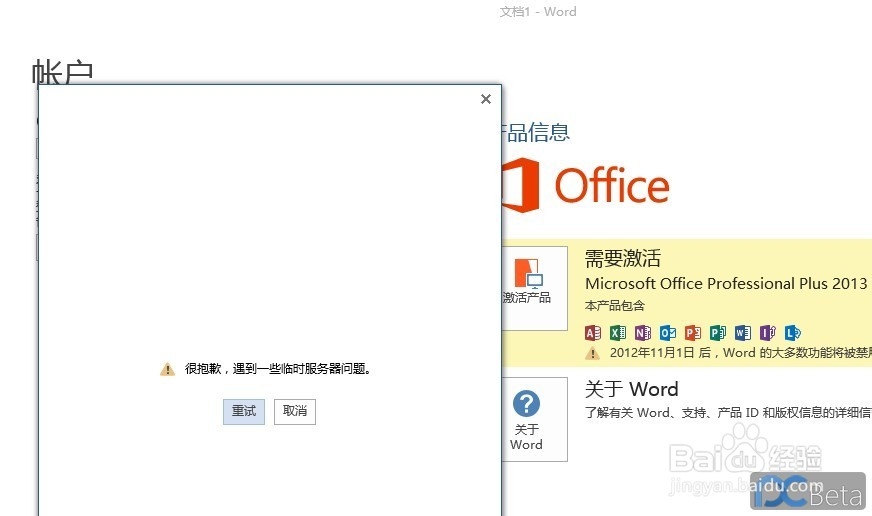Click the warning icon in the dialog
Screen dimensions: 872x516
click(167, 369)
